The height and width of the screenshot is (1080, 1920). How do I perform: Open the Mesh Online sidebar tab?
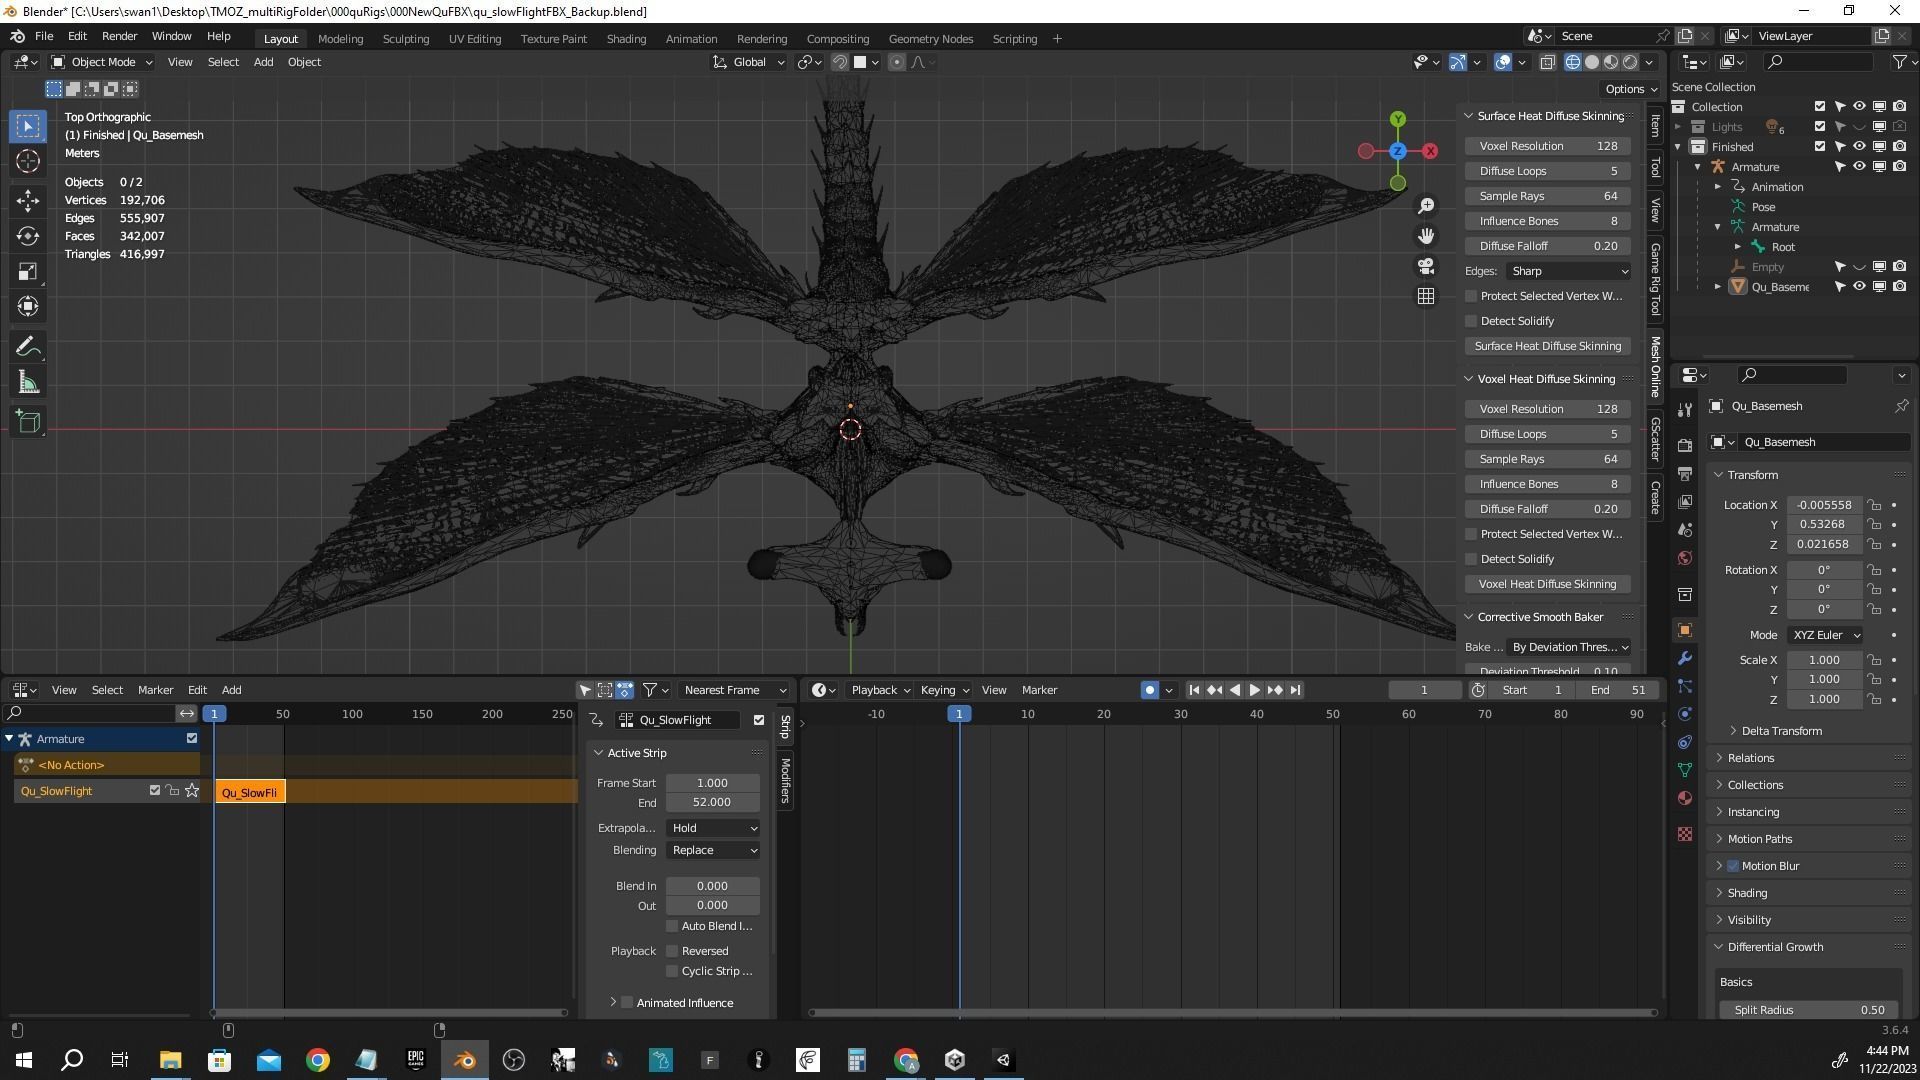pos(1655,366)
